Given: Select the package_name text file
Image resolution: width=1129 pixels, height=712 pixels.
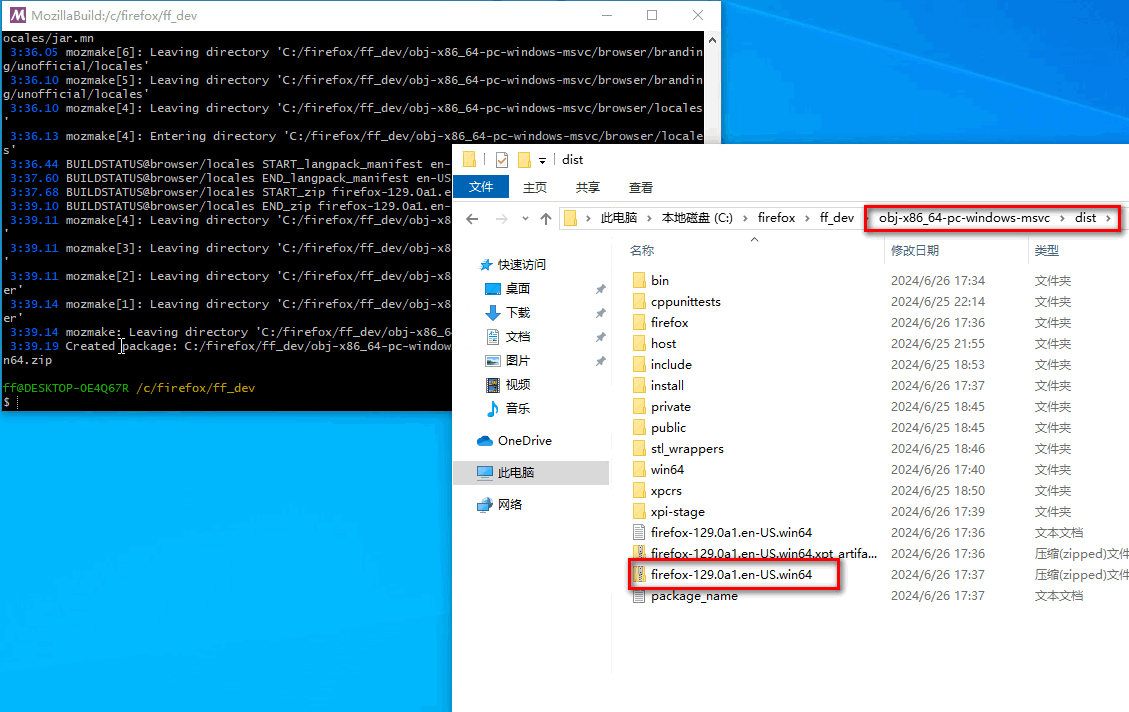Looking at the screenshot, I should pyautogui.click(x=694, y=596).
